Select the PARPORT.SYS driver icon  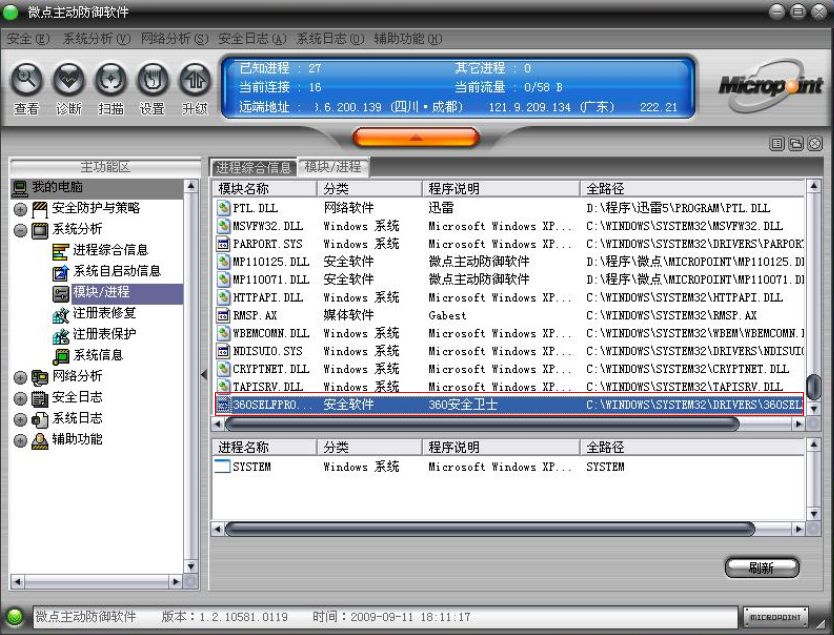click(x=223, y=244)
